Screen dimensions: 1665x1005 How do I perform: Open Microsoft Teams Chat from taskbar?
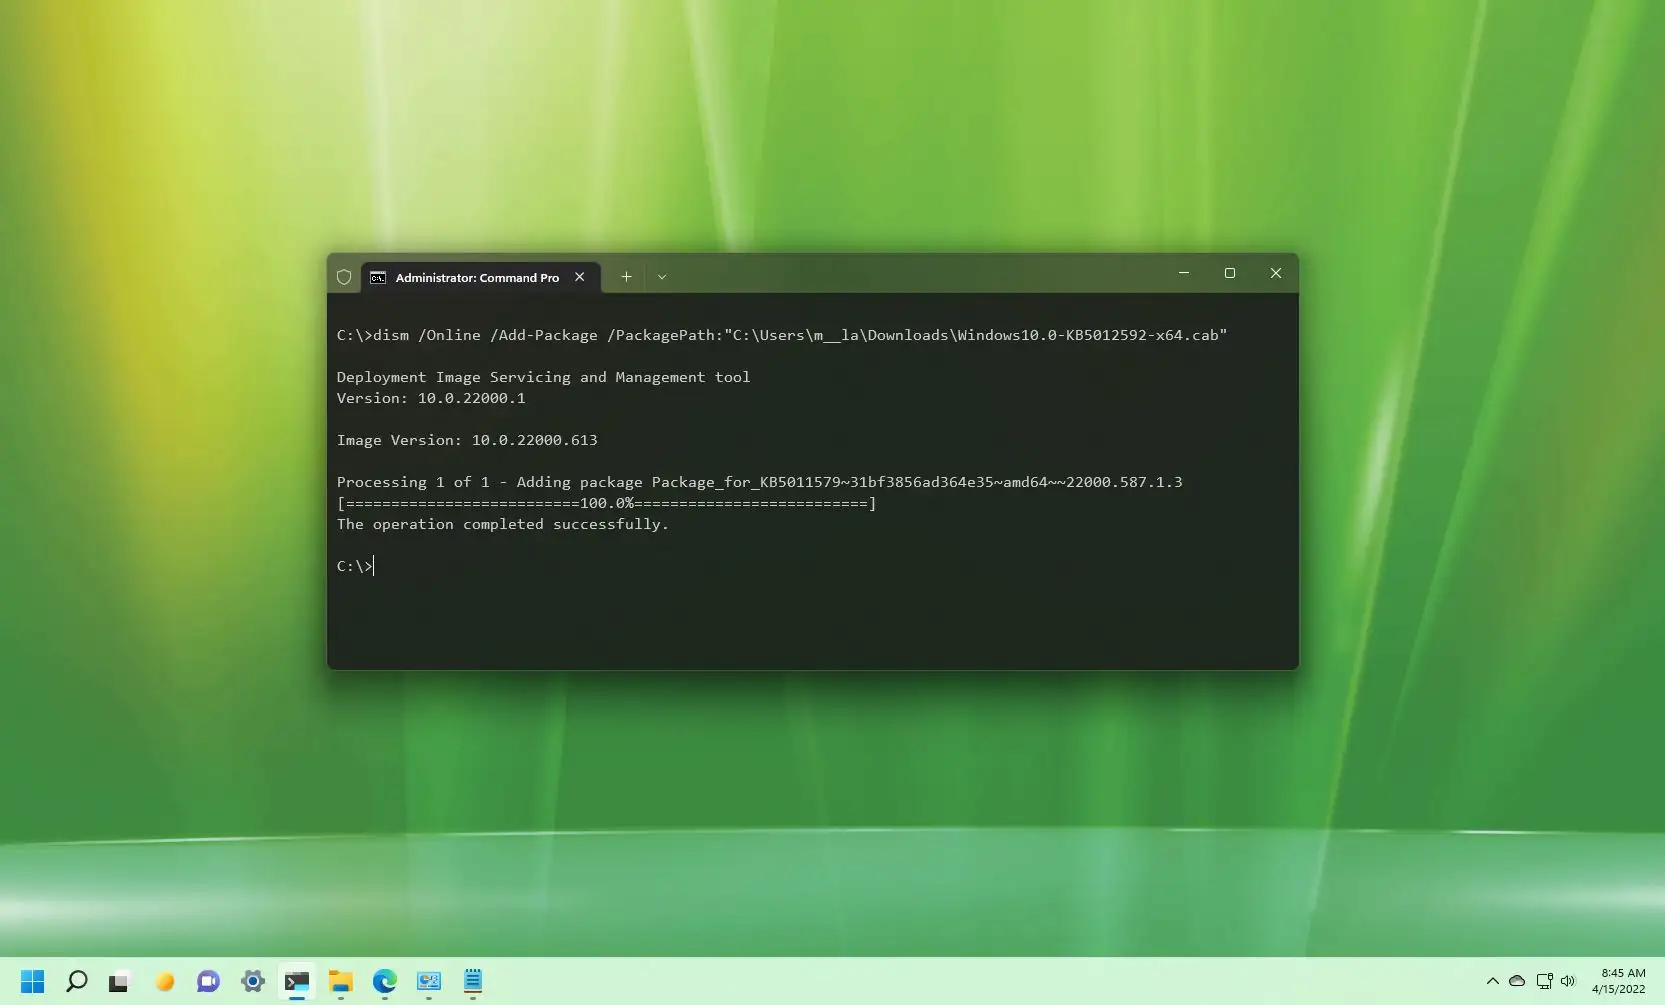[x=207, y=982]
